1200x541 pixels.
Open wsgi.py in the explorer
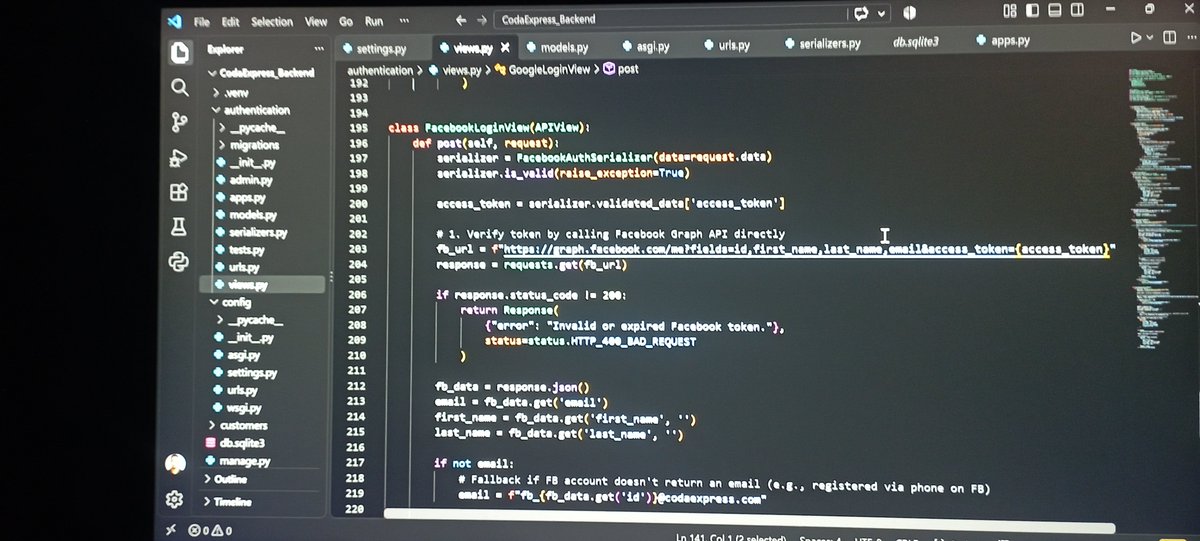tap(244, 408)
